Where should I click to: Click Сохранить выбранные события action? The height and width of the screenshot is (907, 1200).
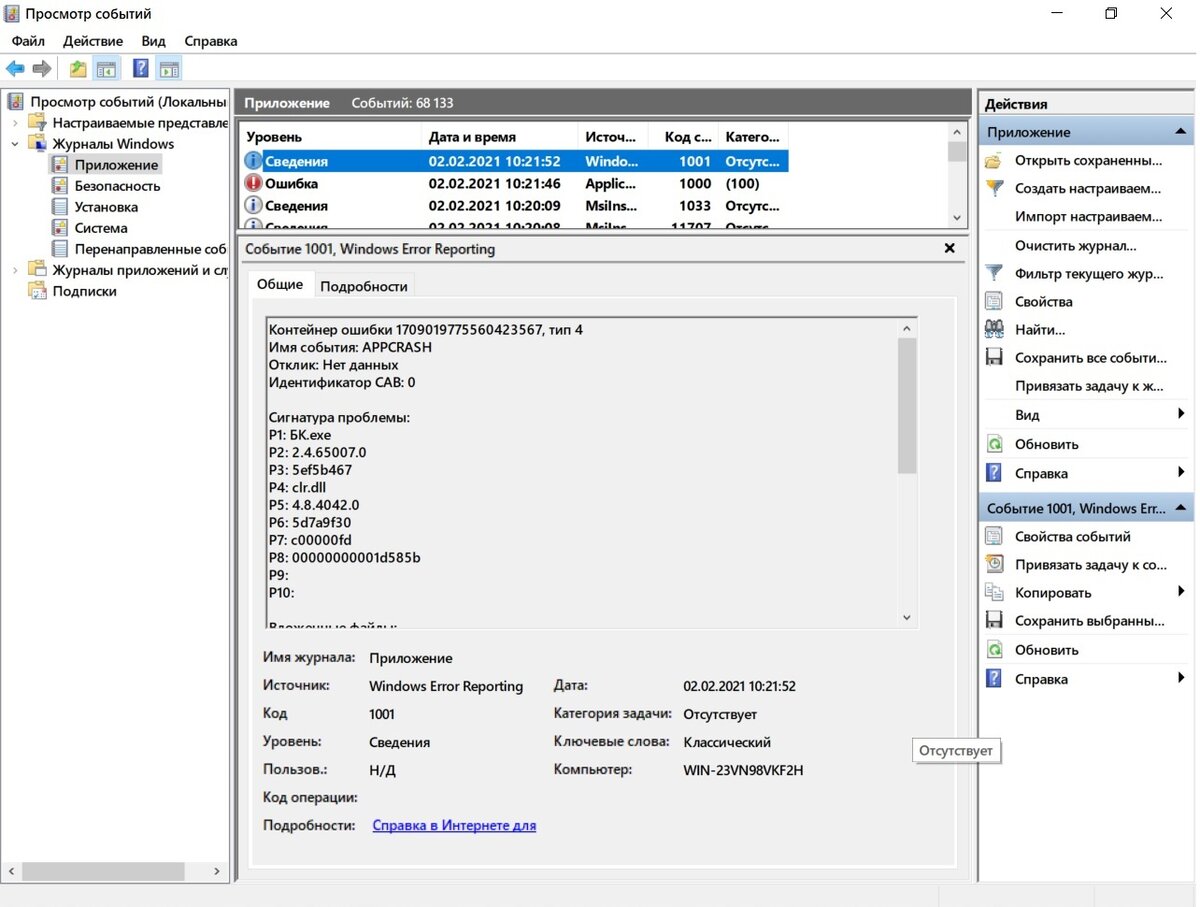pyautogui.click(x=1088, y=620)
